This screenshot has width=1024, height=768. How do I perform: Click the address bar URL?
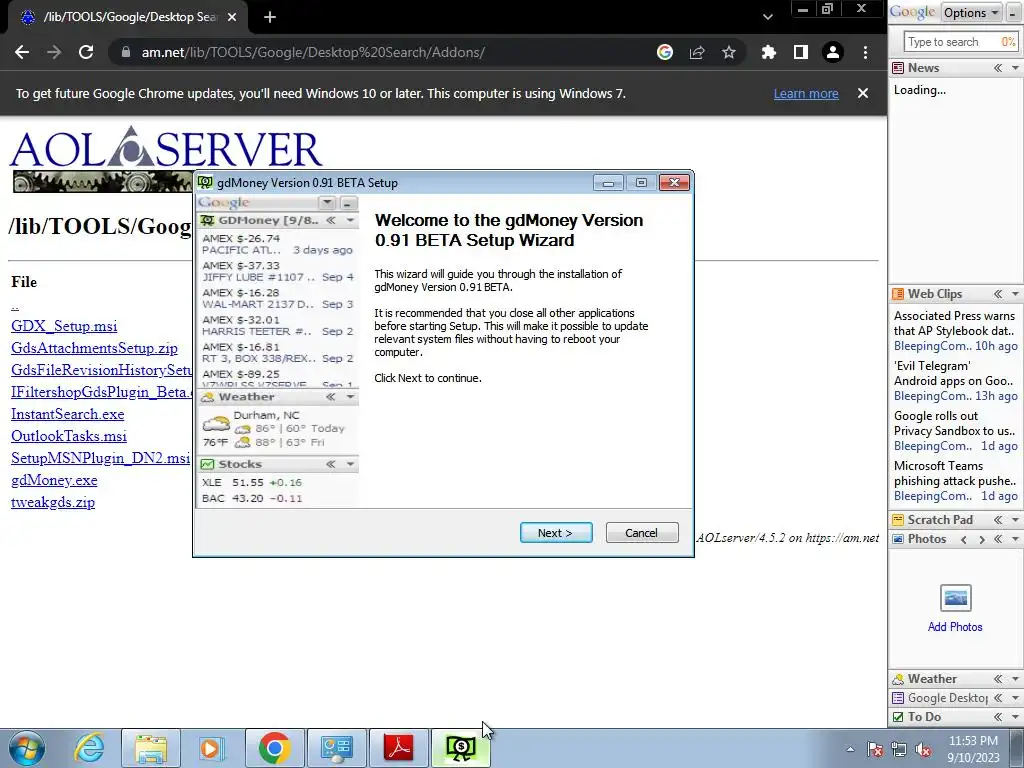coord(313,52)
